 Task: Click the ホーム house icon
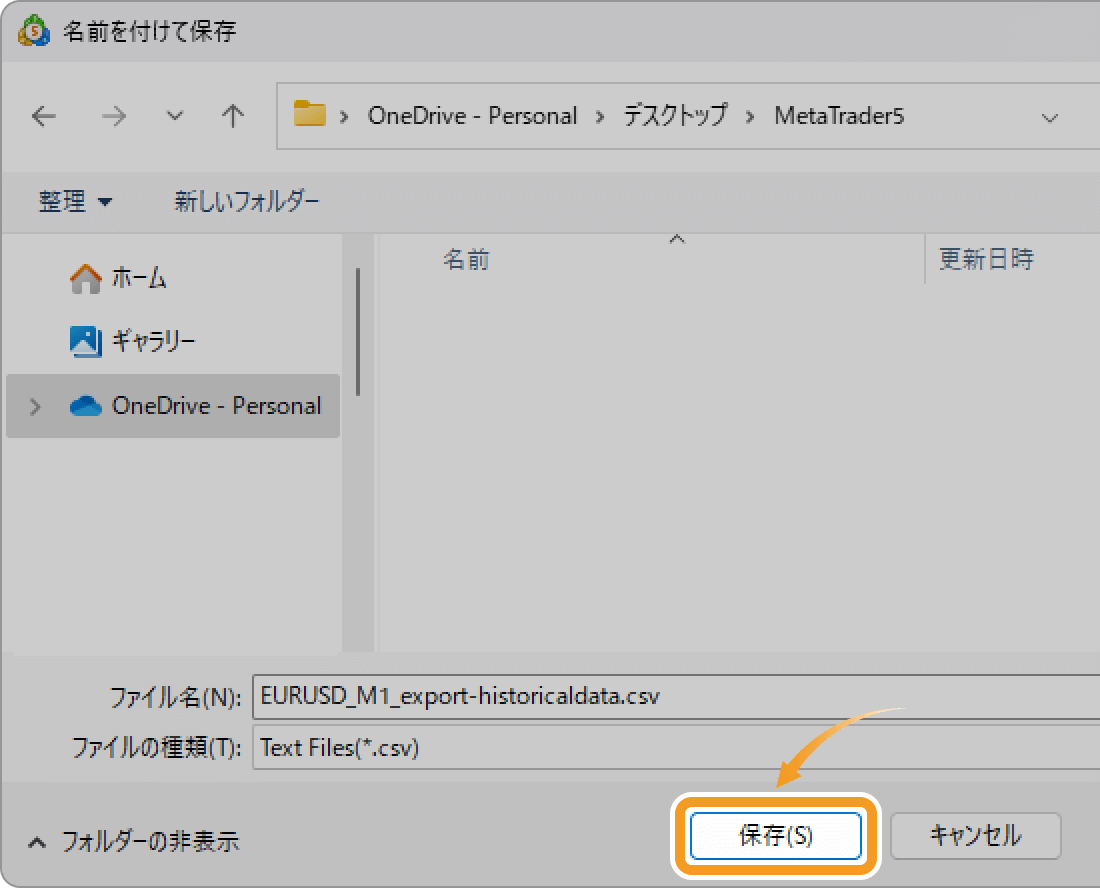tap(86, 278)
